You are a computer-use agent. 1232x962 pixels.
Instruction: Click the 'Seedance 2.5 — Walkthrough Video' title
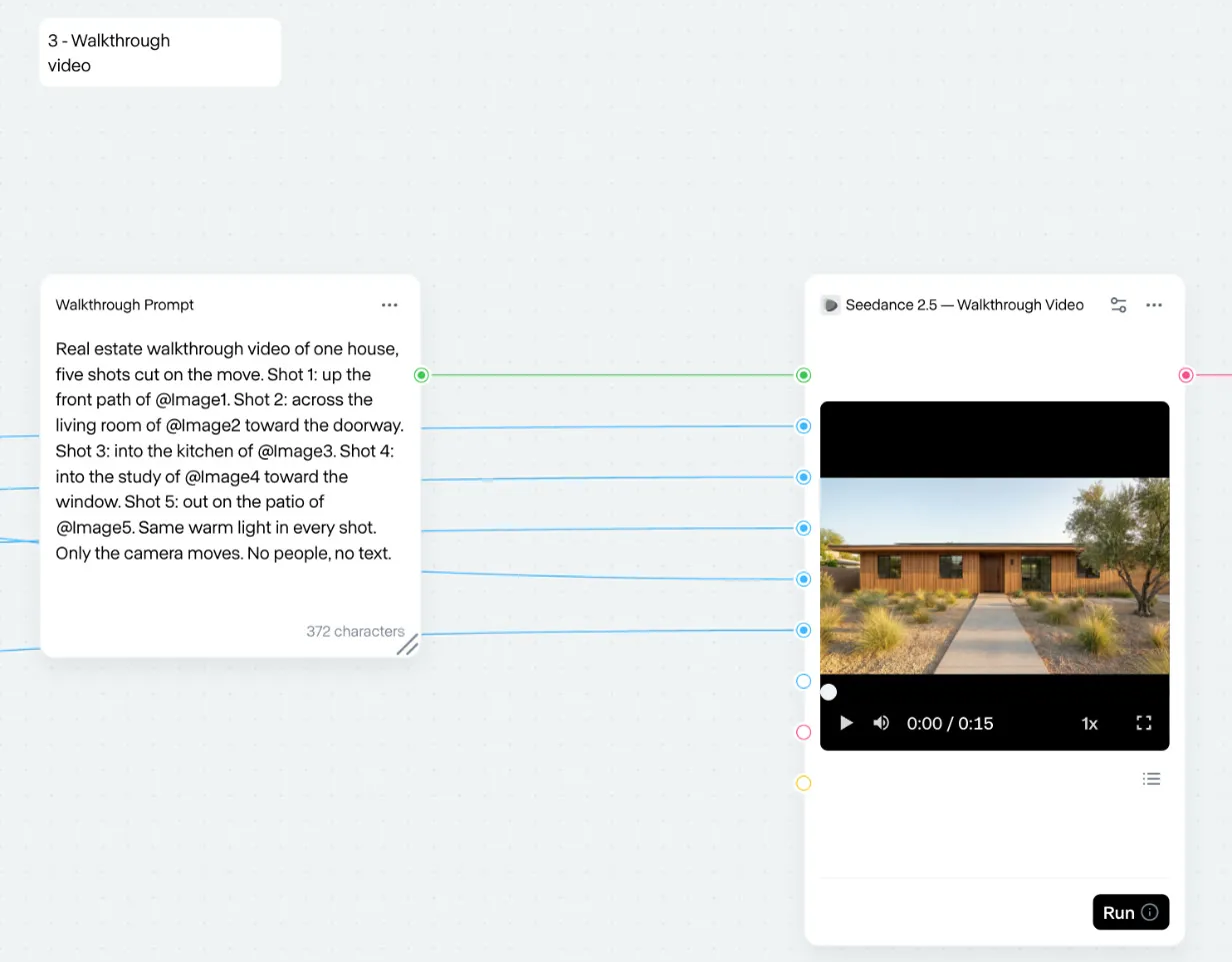pyautogui.click(x=965, y=305)
